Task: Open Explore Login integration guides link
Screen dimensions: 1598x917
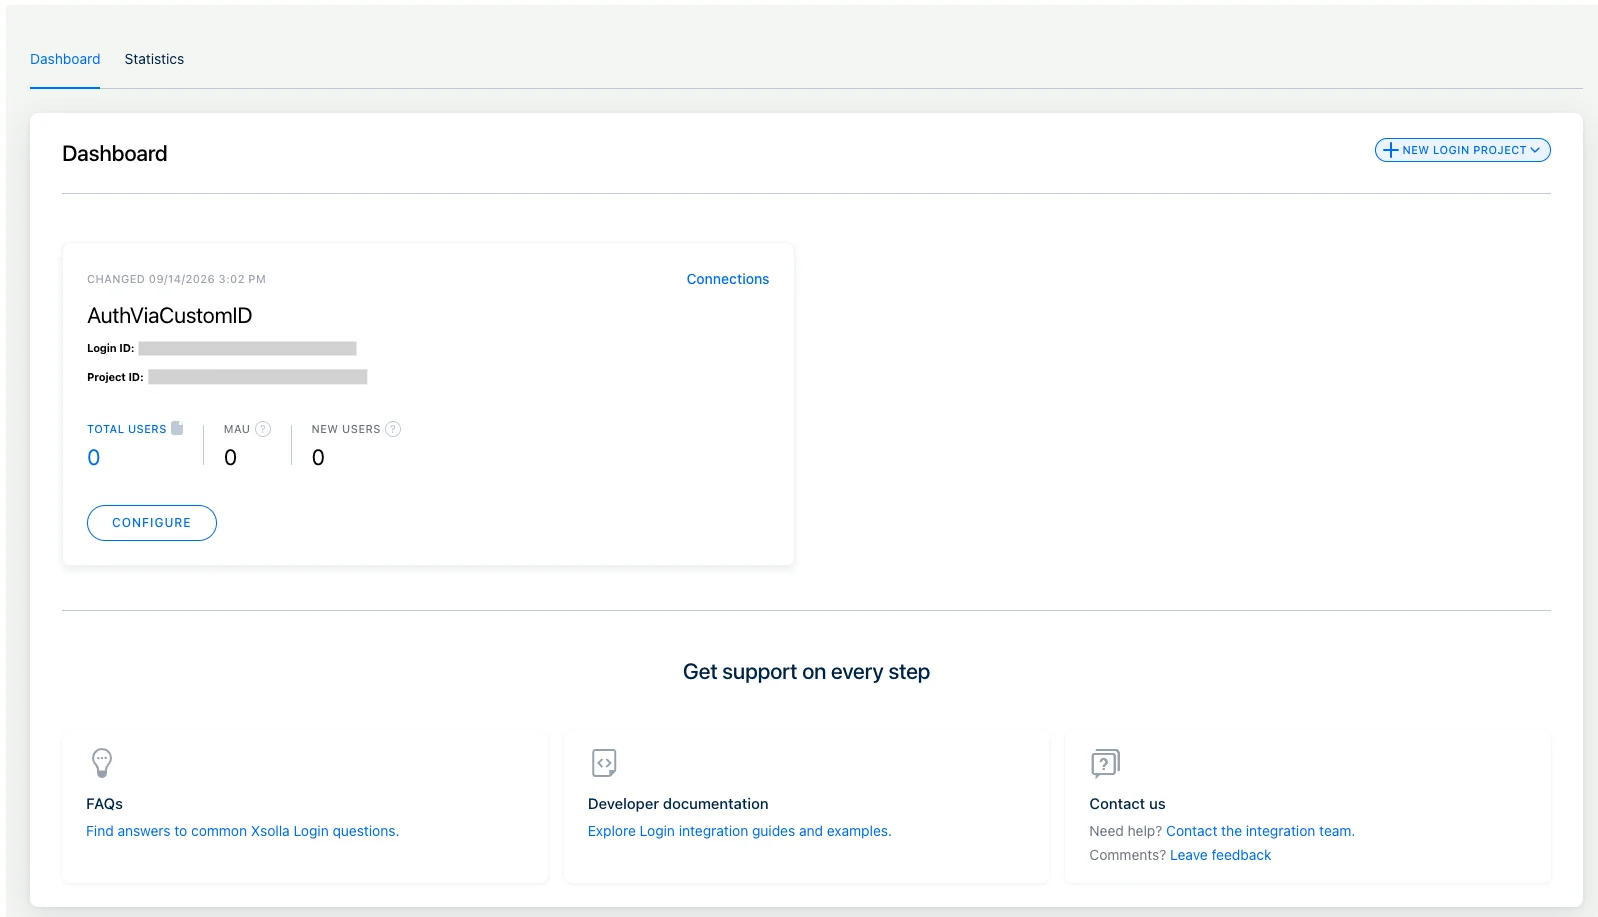Action: click(x=739, y=831)
